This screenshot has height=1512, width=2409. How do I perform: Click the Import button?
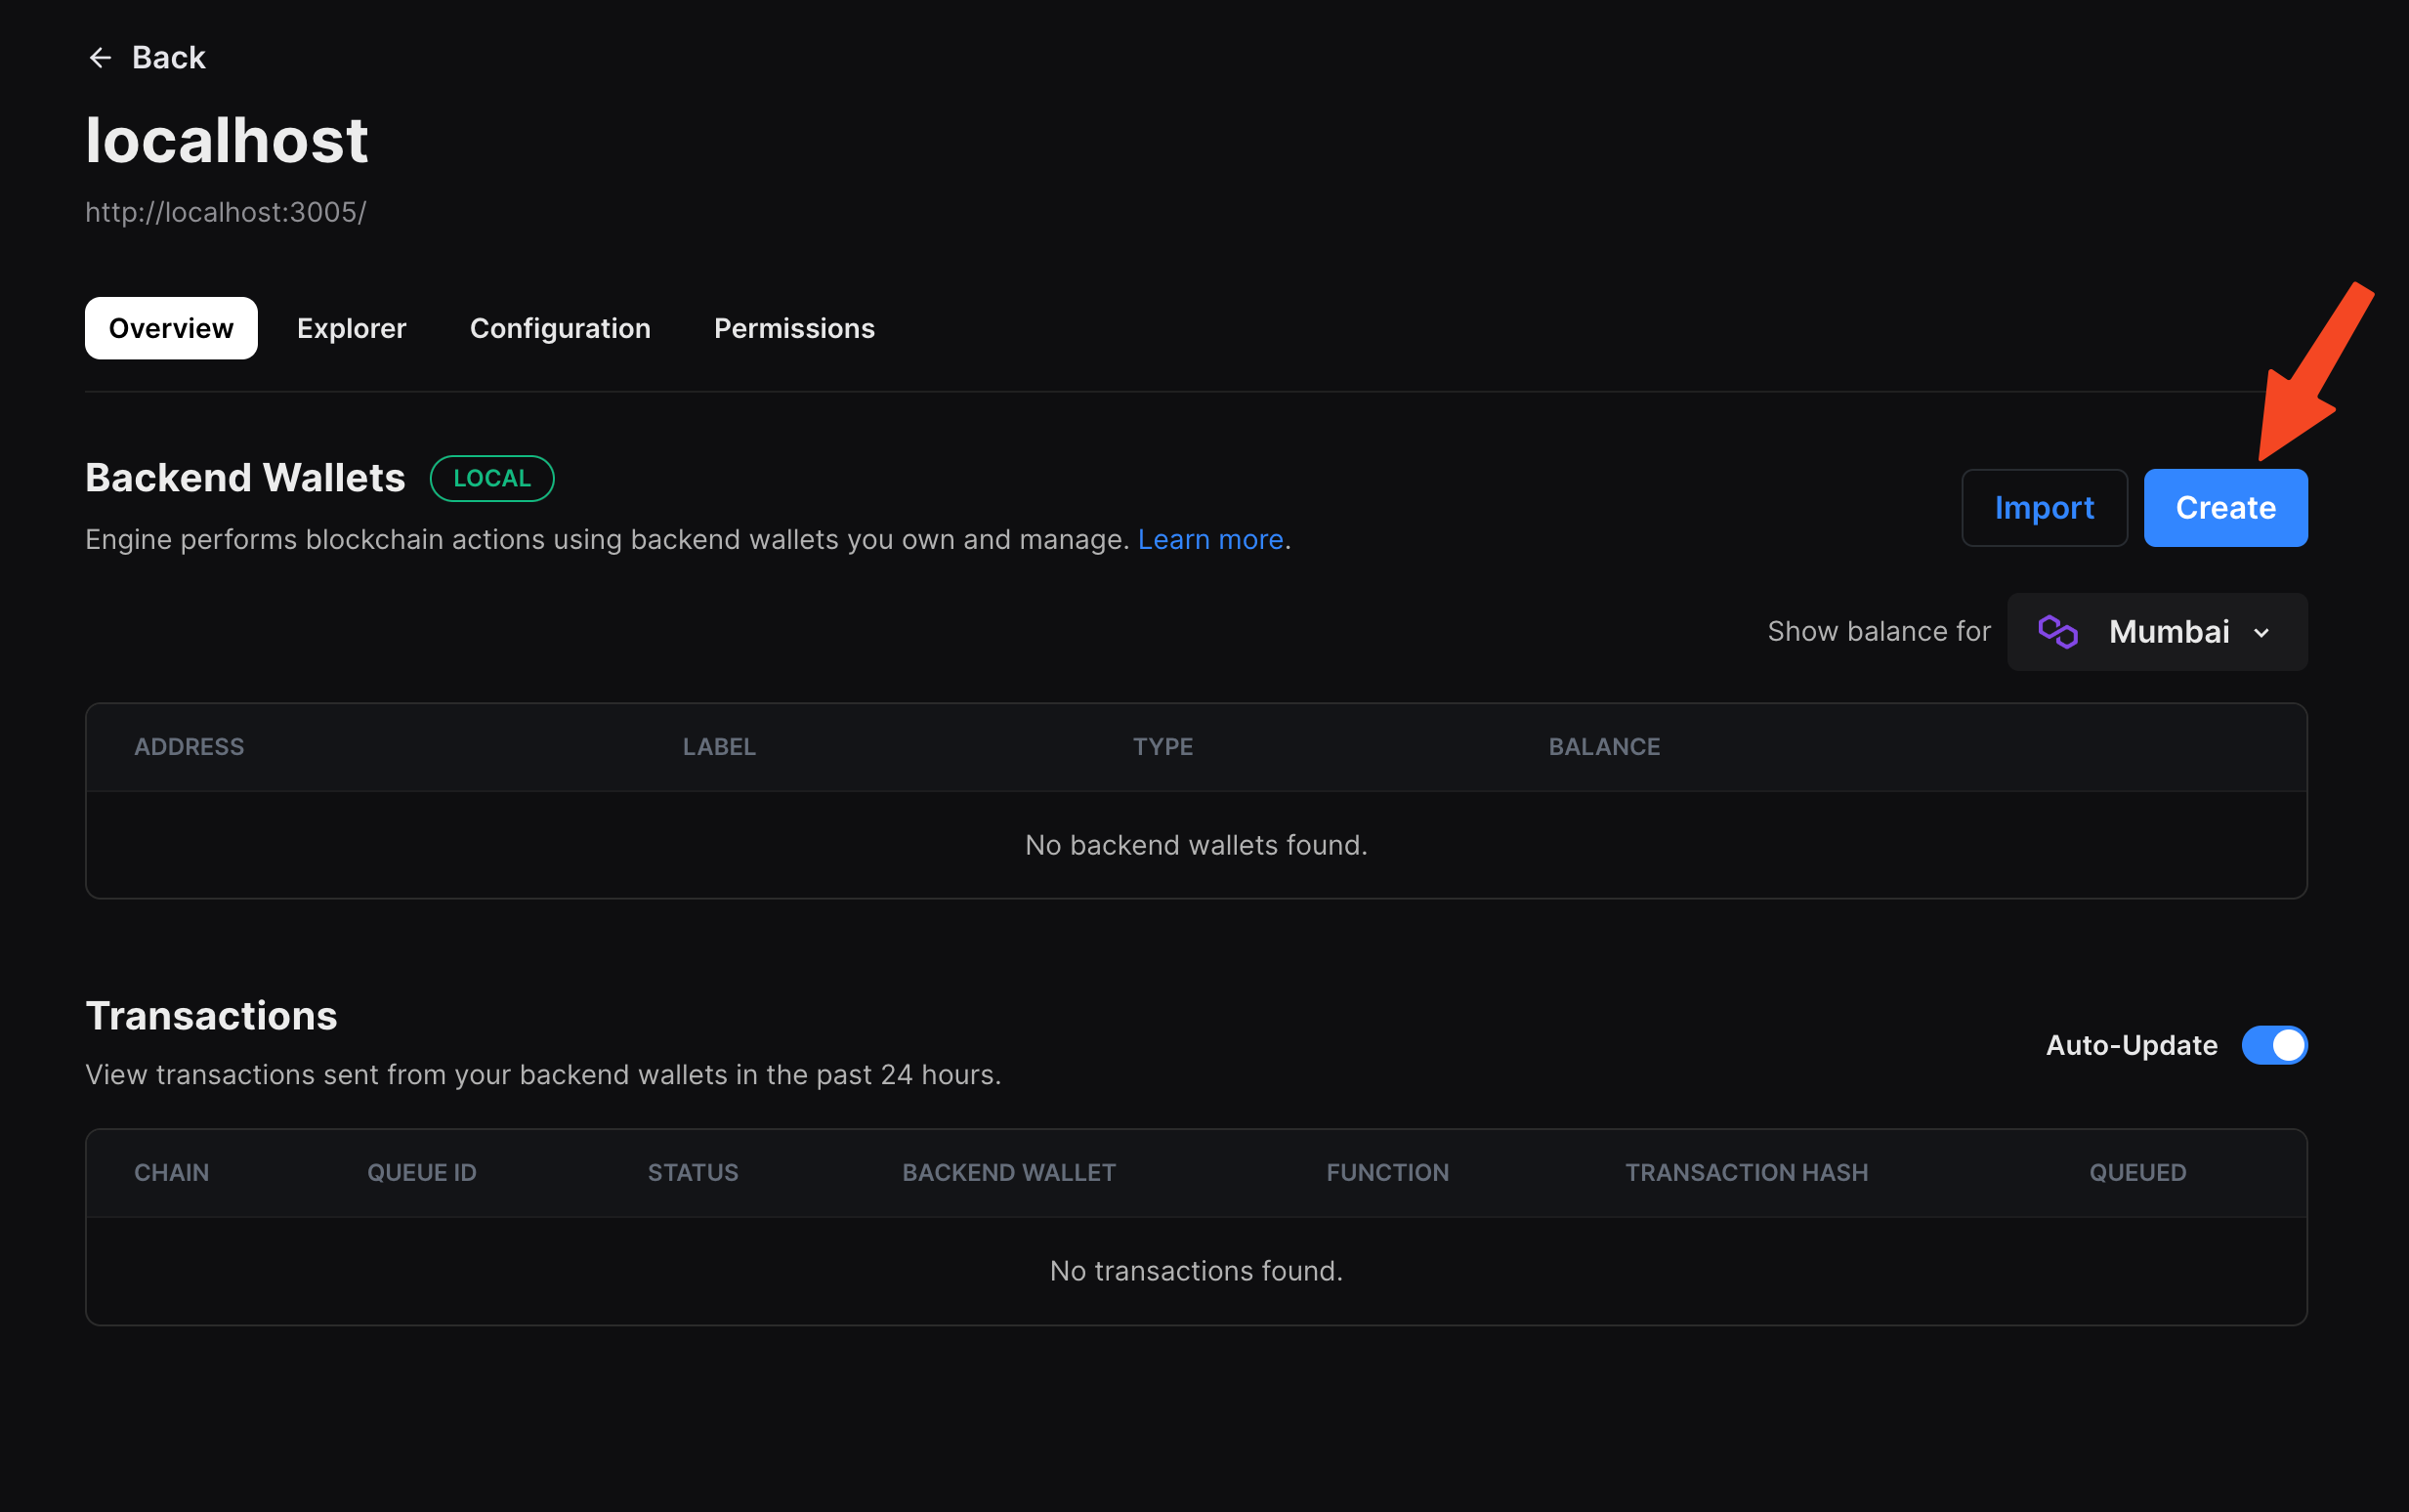pos(2044,507)
